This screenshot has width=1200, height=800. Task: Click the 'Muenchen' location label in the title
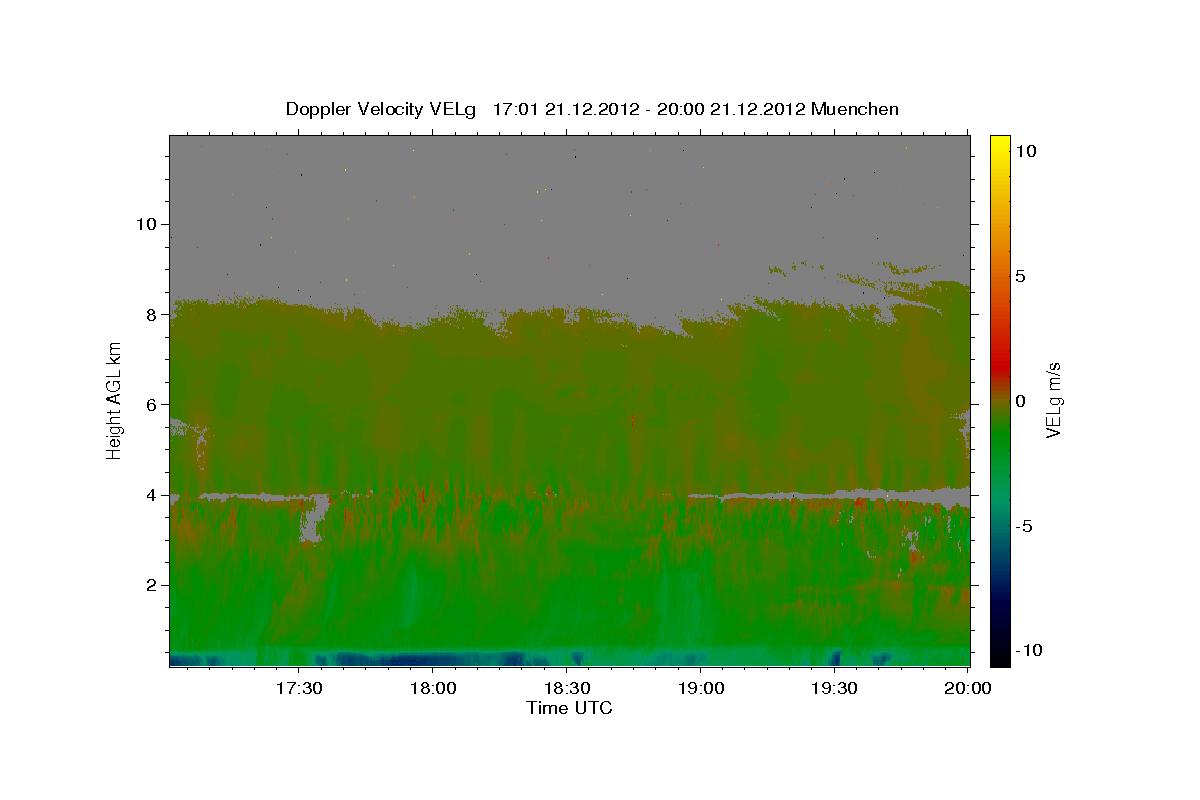(x=855, y=109)
